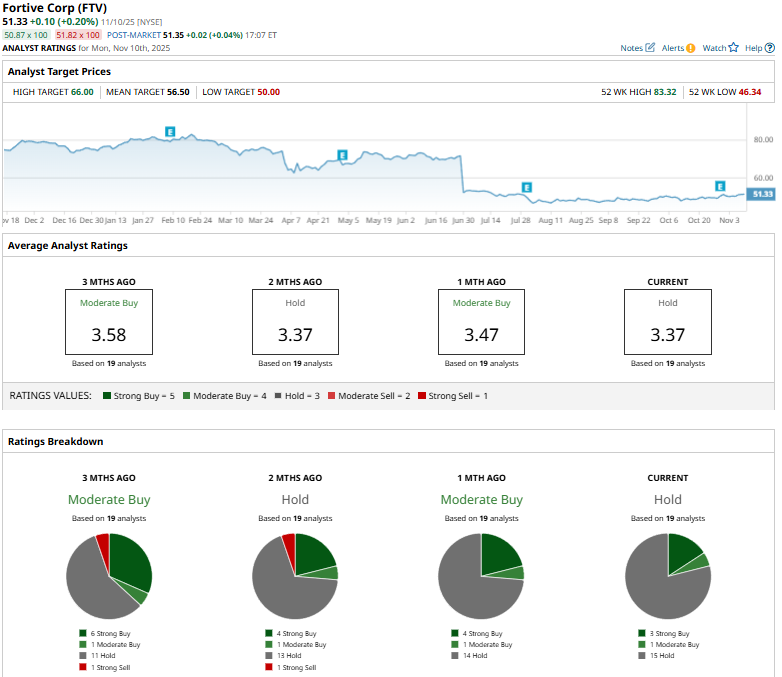Click the '6 Strong Buy' legend entry
782x677 pixels.
tap(105, 634)
